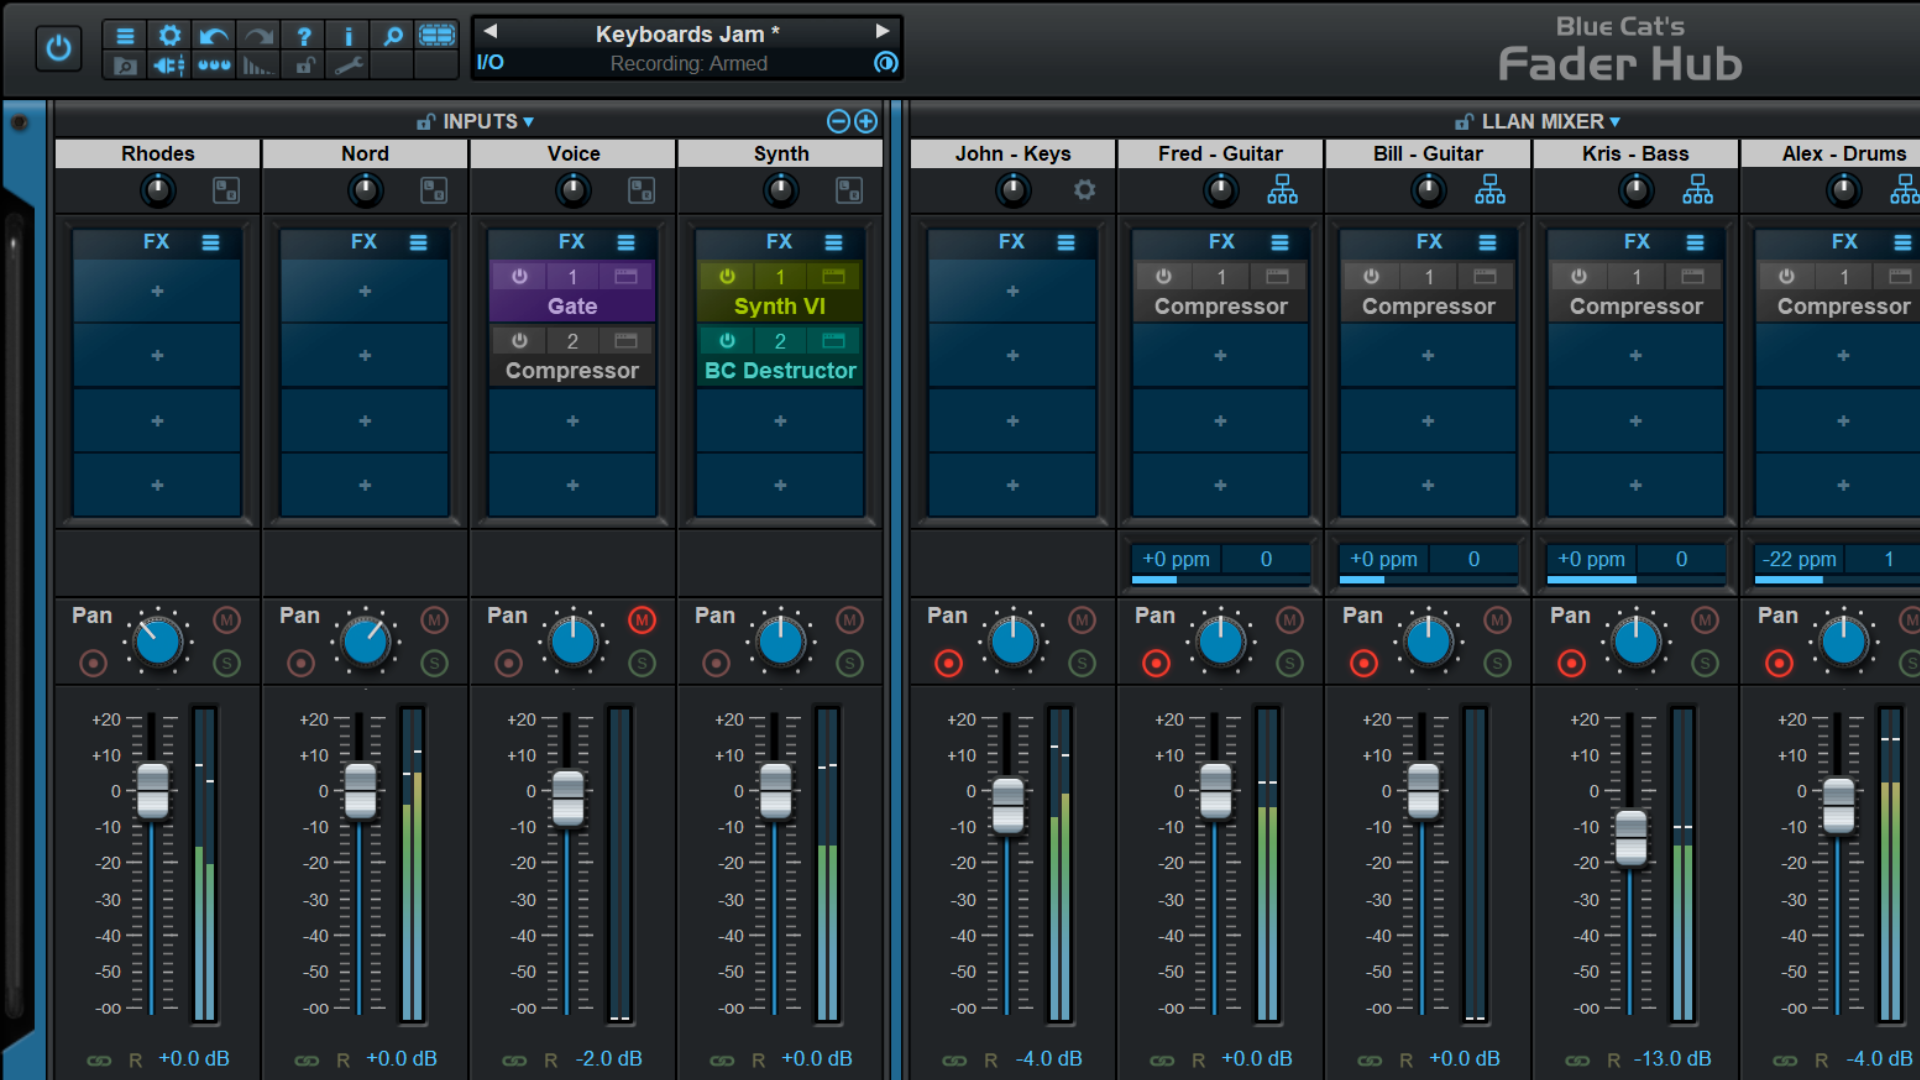The width and height of the screenshot is (1920, 1080).
Task: Open the preset browser folder icon
Action: tap(125, 65)
